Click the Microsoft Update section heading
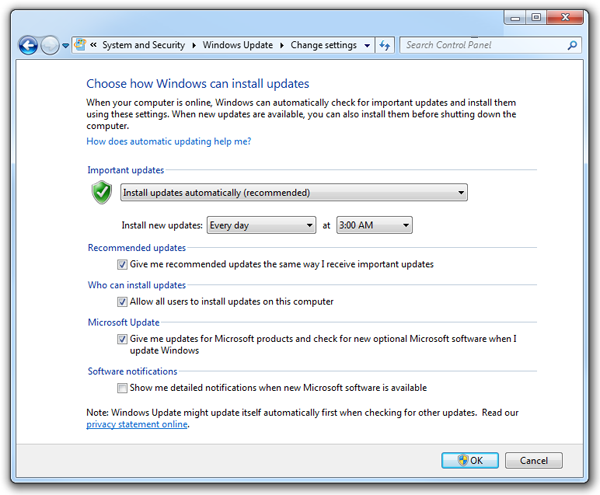The height and width of the screenshot is (495, 600). (124, 322)
